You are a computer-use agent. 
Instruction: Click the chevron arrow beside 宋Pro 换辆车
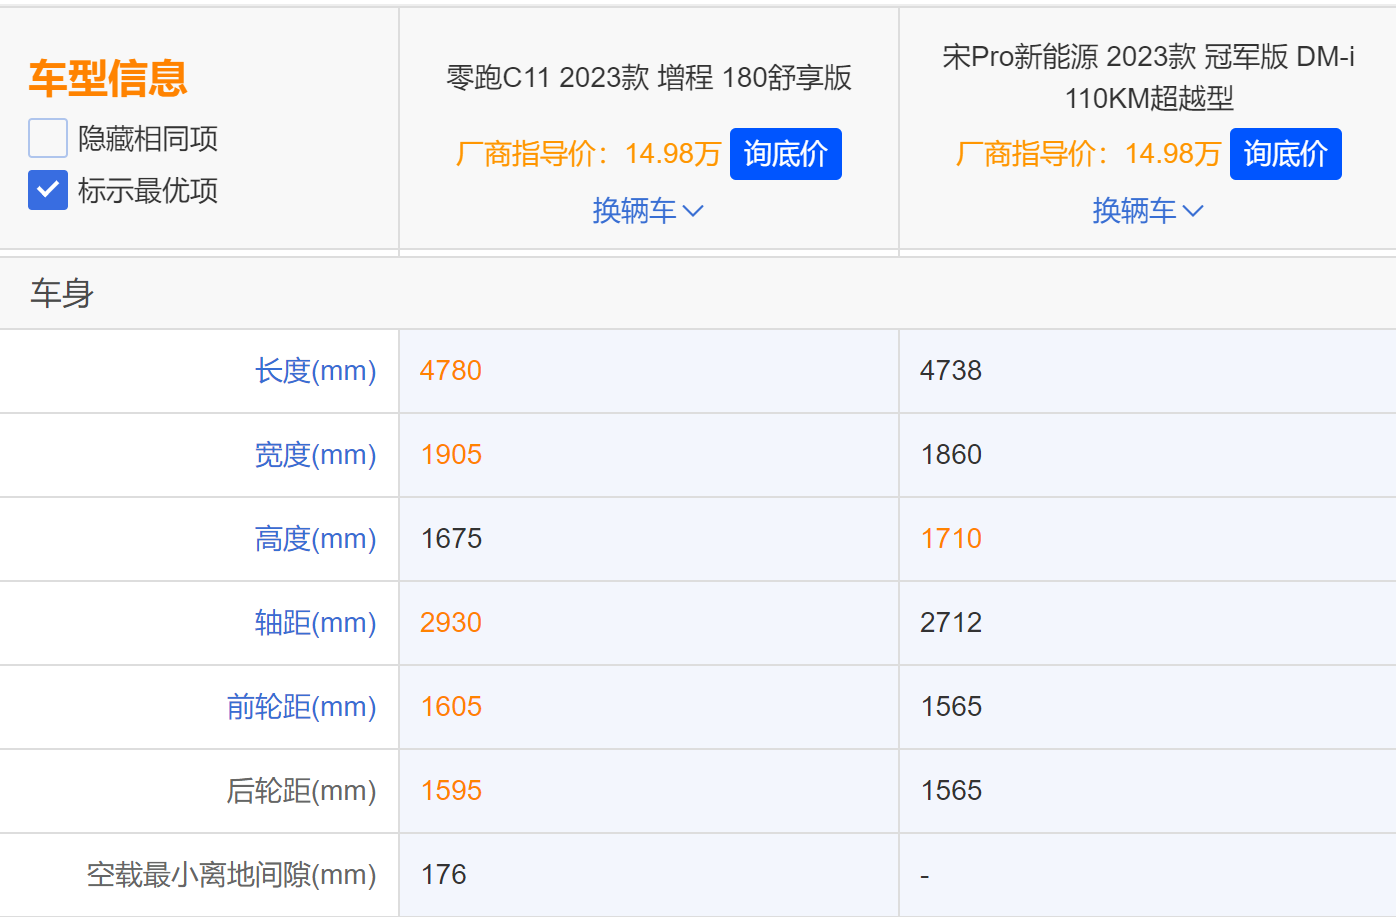click(x=1193, y=211)
